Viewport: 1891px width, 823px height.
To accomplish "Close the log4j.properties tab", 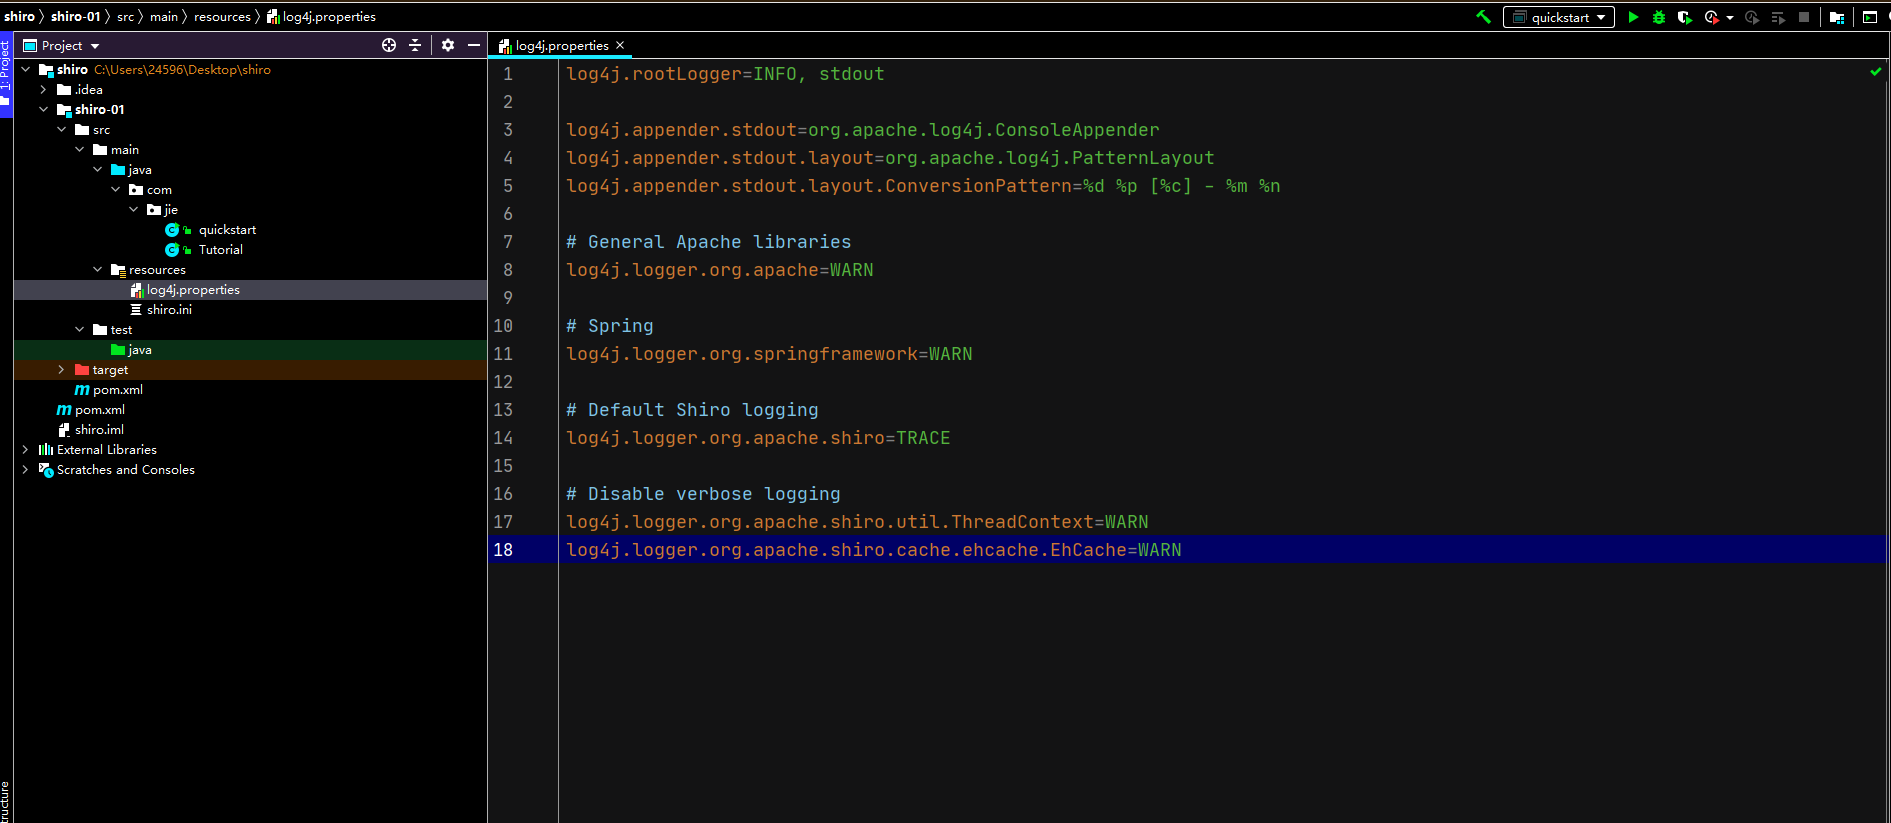I will (x=620, y=45).
